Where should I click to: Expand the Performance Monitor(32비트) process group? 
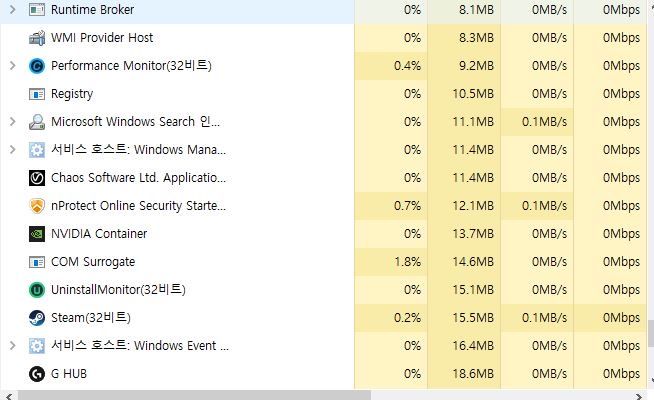coord(12,66)
